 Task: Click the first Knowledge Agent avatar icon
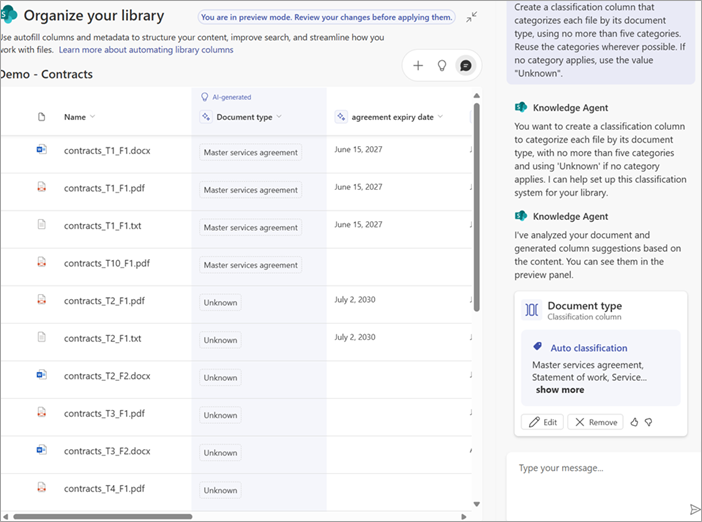click(x=520, y=107)
